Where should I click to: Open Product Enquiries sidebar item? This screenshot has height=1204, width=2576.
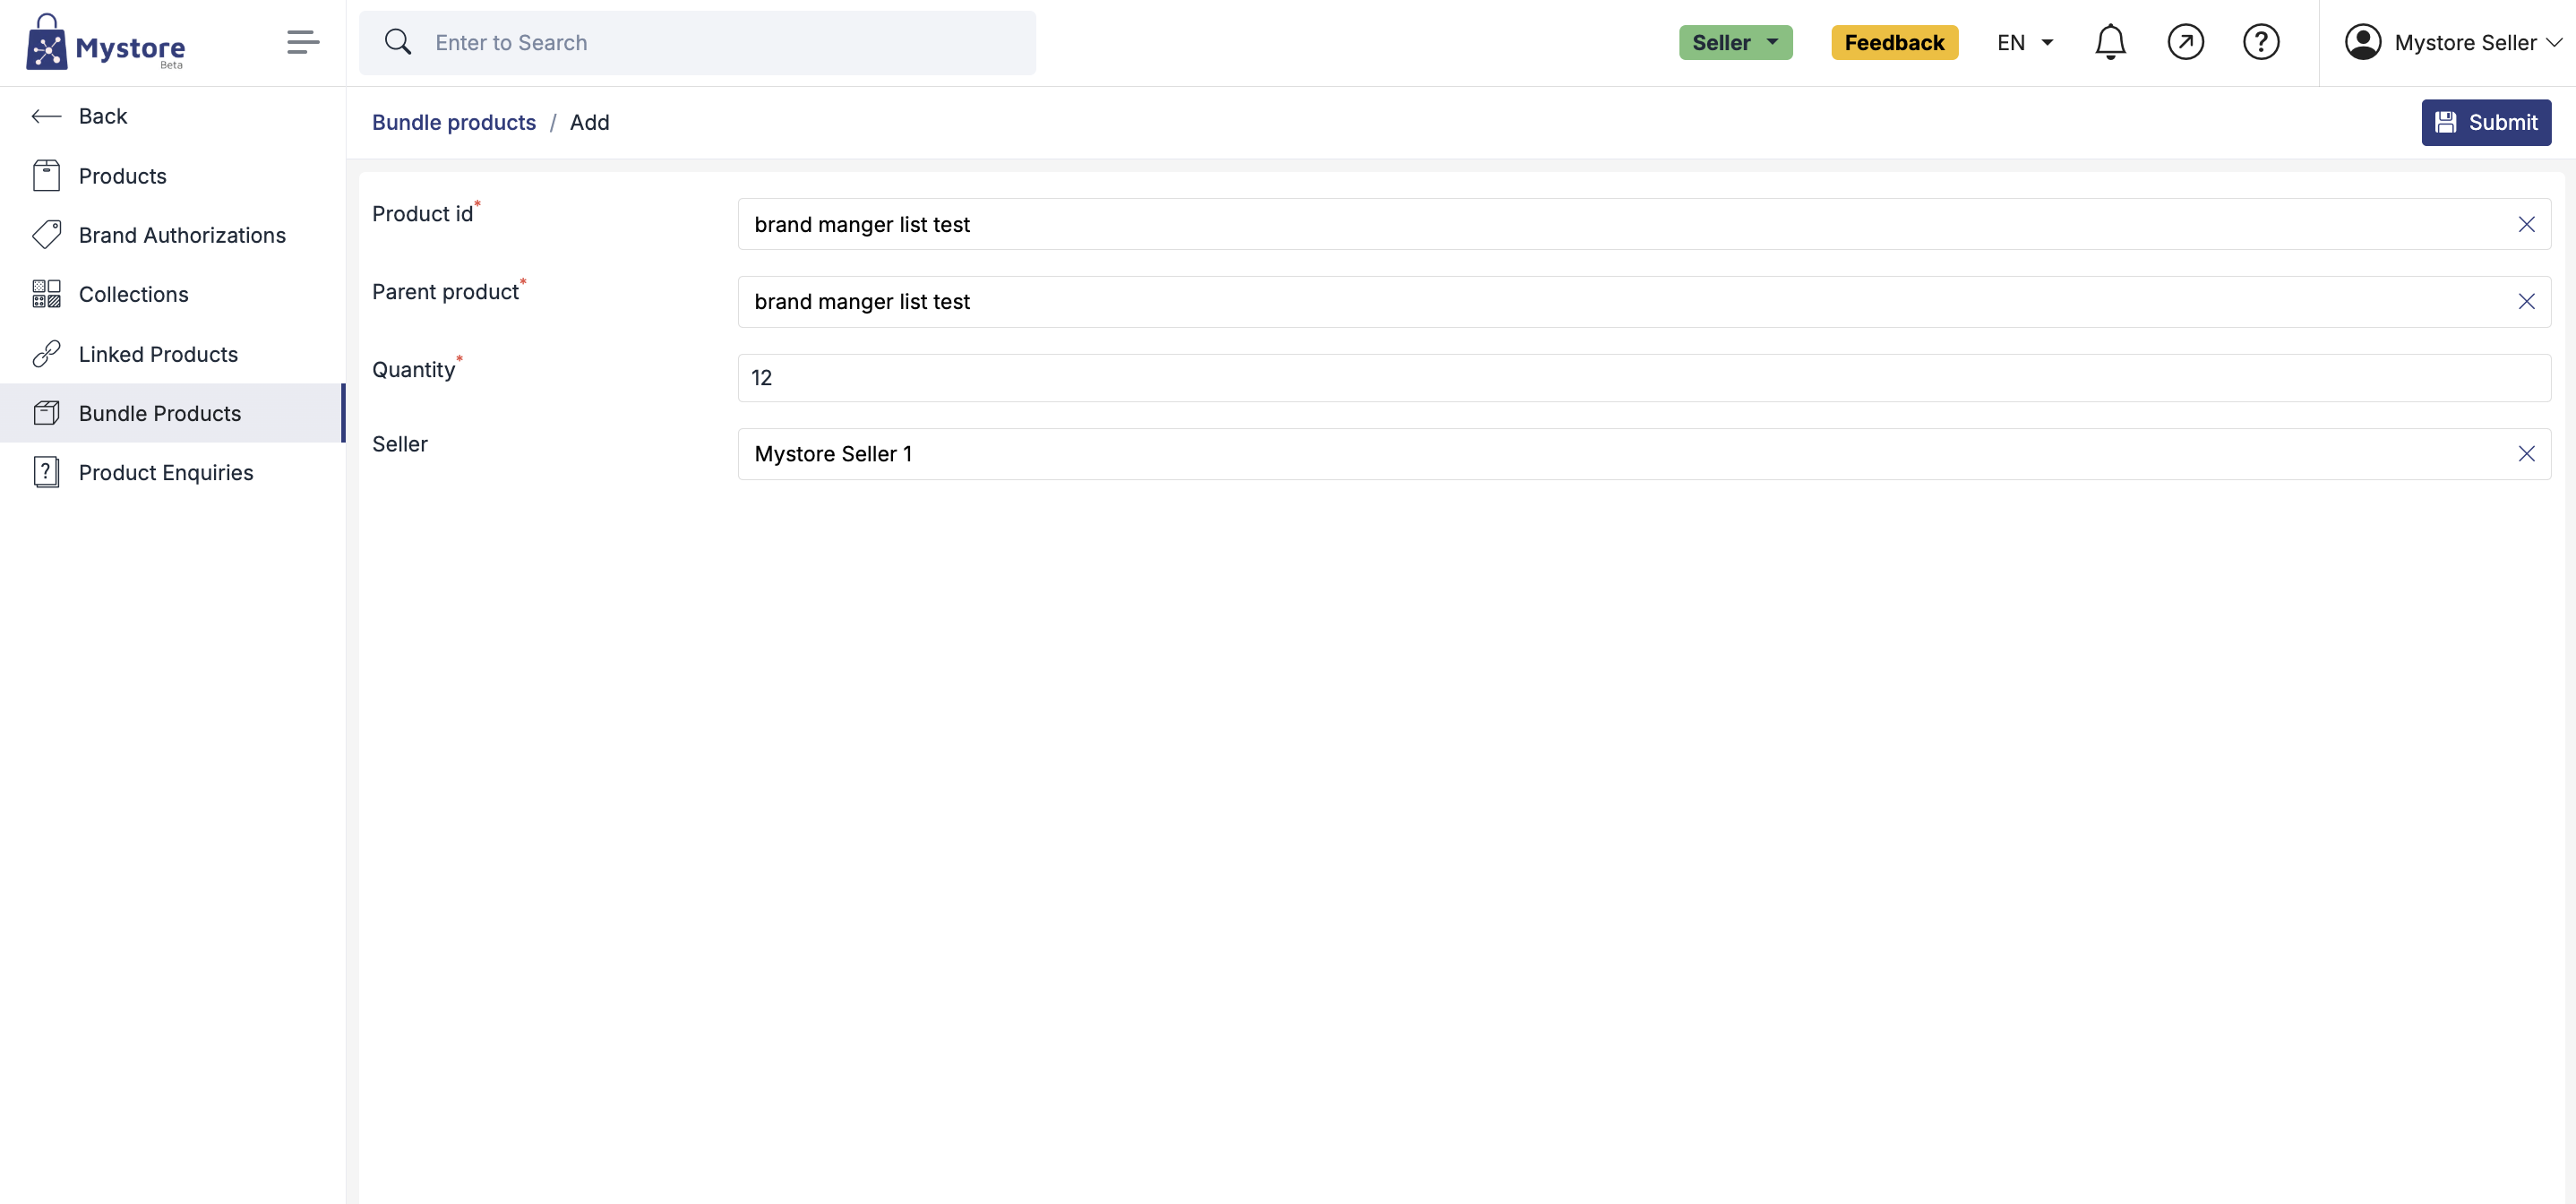(166, 472)
